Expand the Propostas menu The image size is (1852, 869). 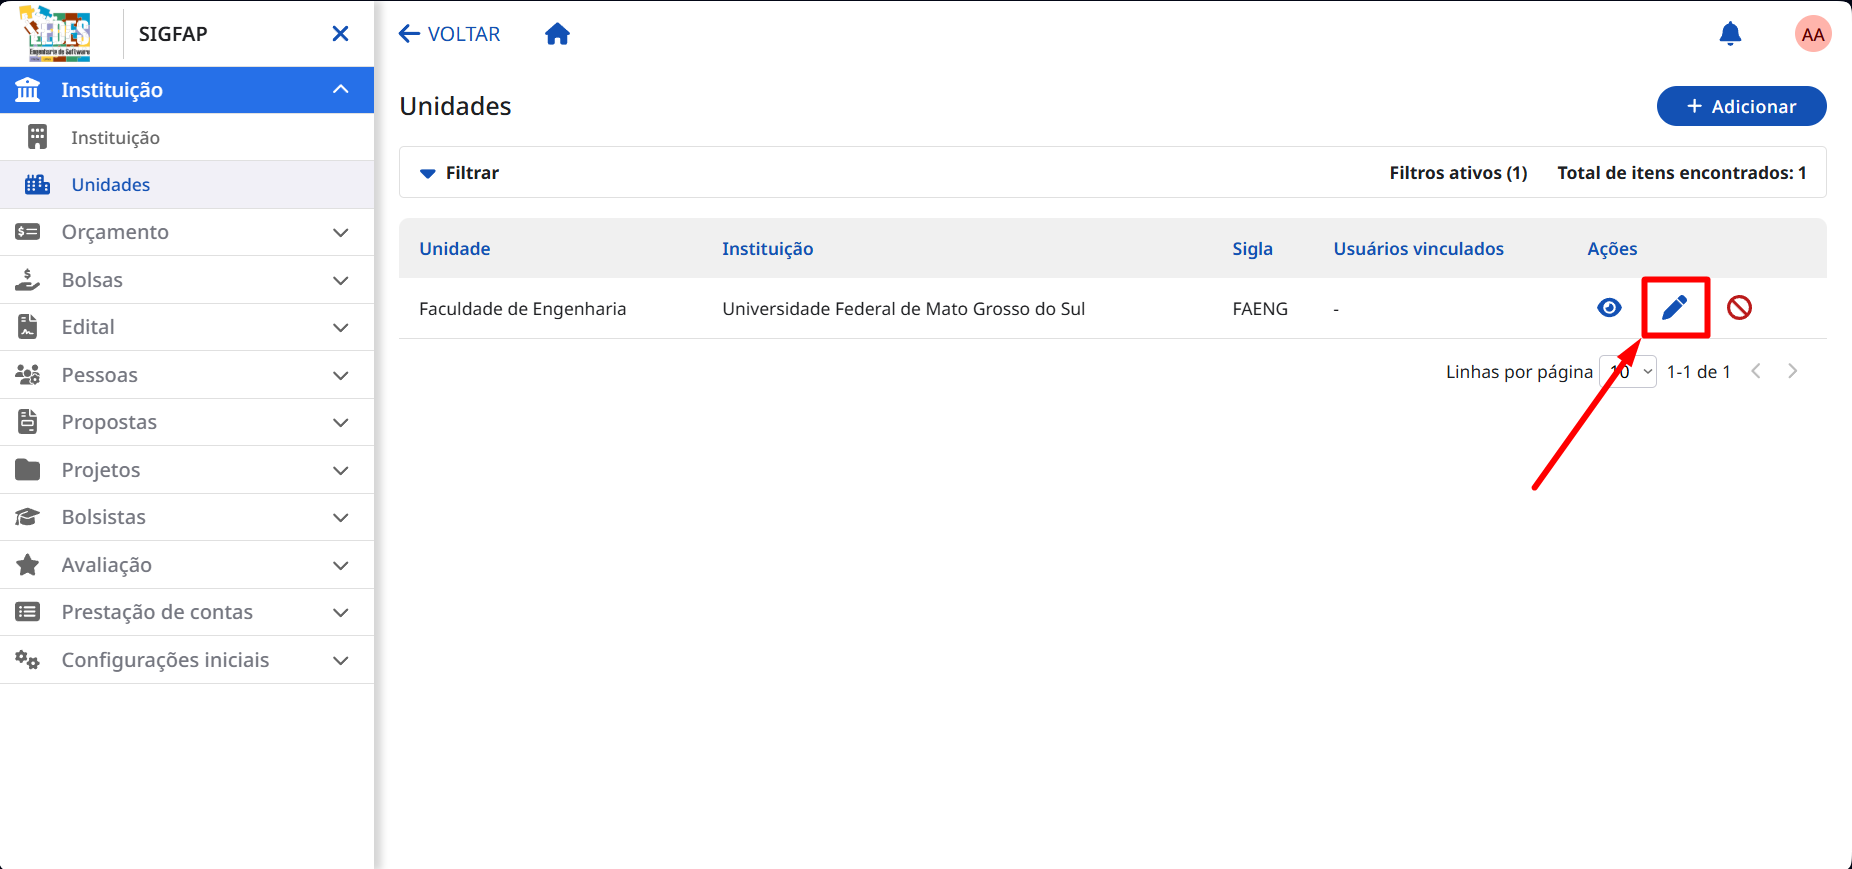coord(187,422)
